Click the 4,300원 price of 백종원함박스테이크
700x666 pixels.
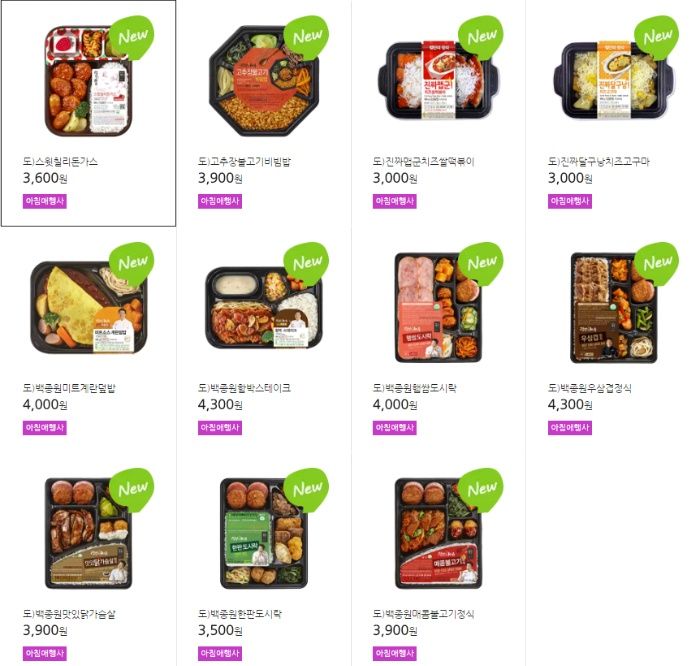(220, 405)
